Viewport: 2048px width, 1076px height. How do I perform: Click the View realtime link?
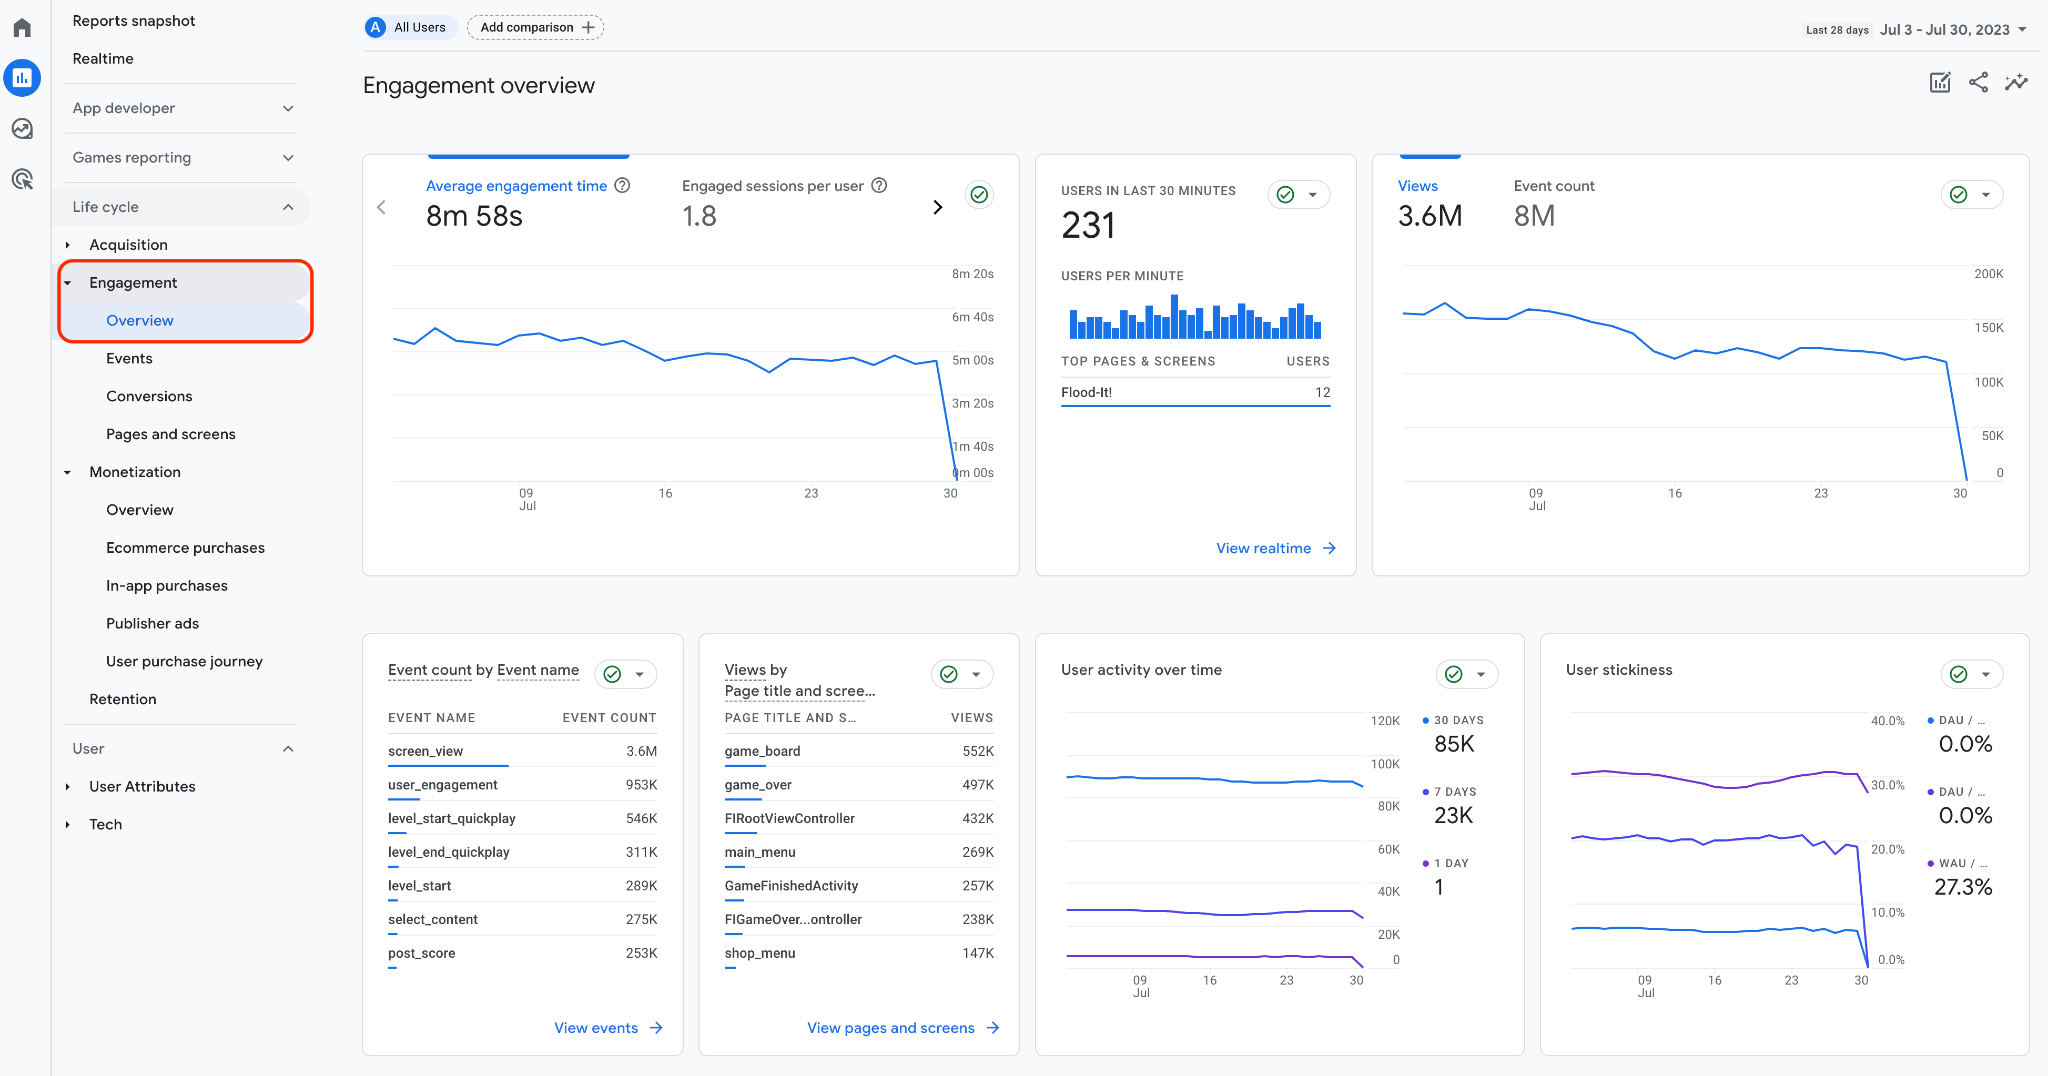[x=1263, y=548]
